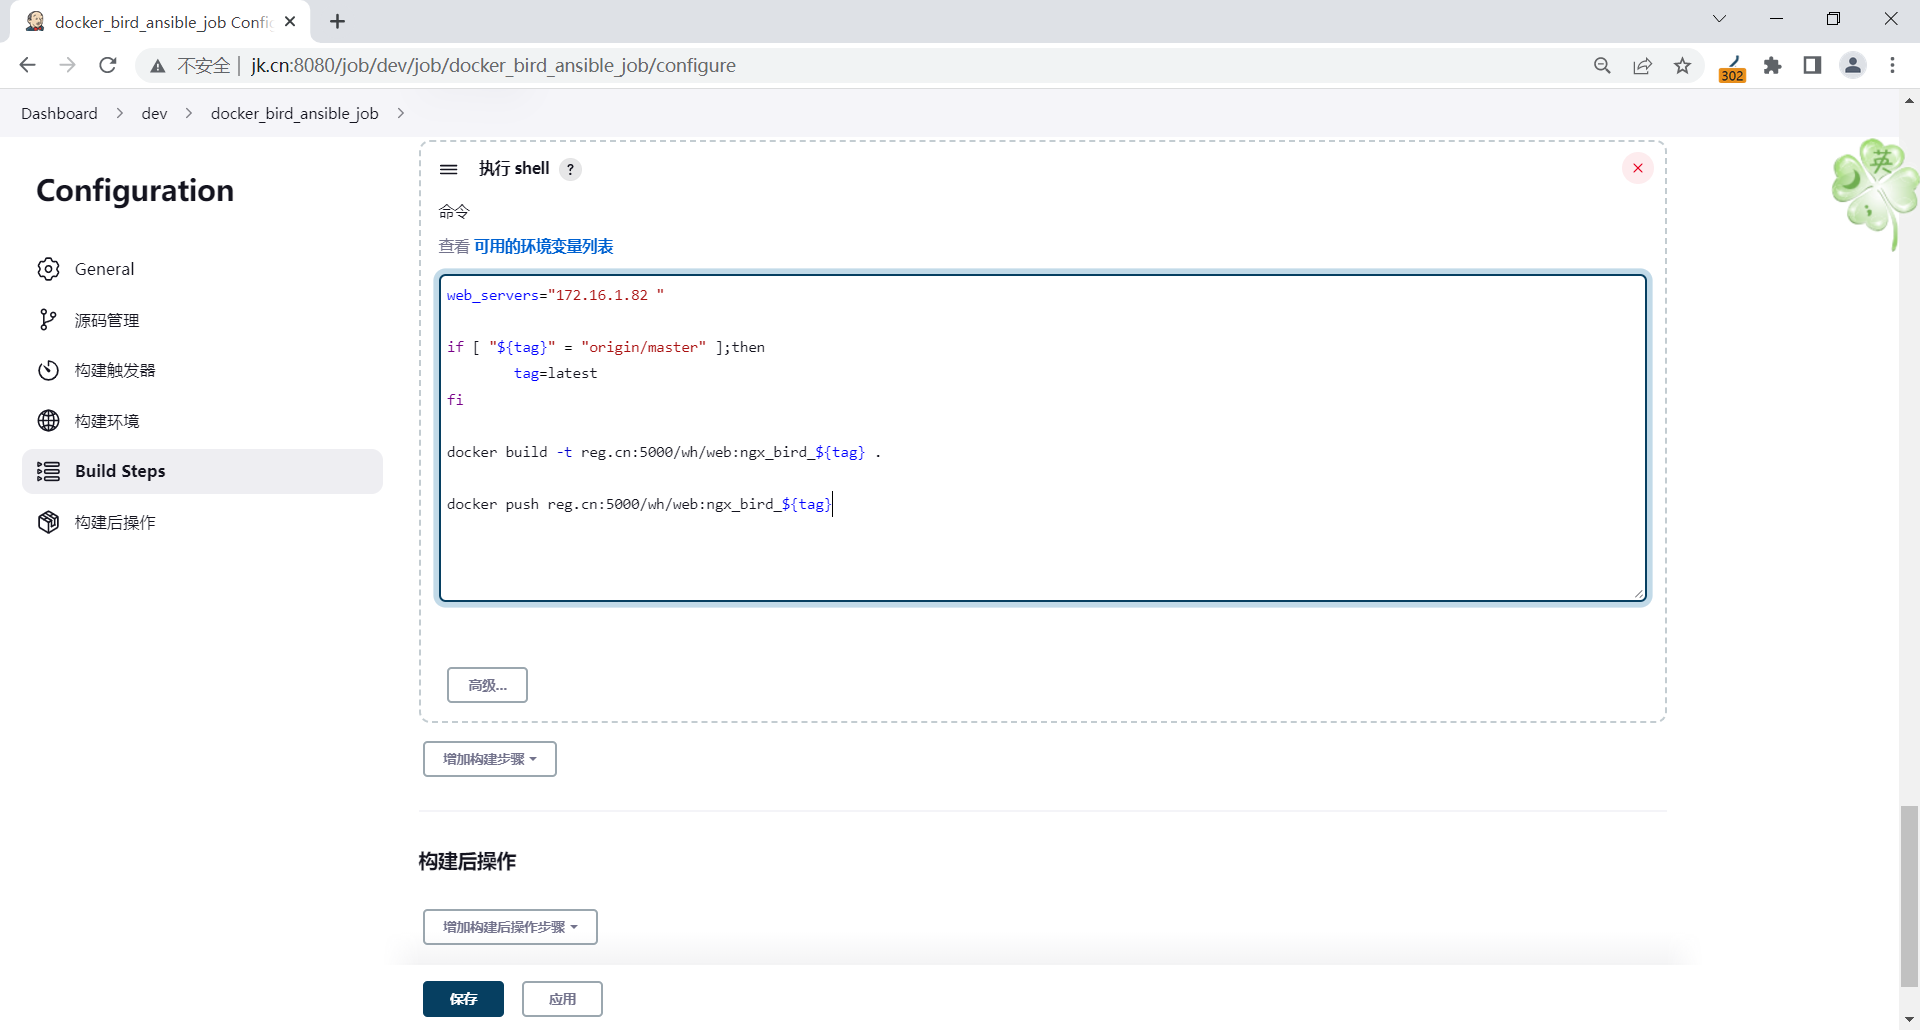Open 构建后操作 sidebar item
The height and width of the screenshot is (1030, 1920).
pyautogui.click(x=114, y=522)
